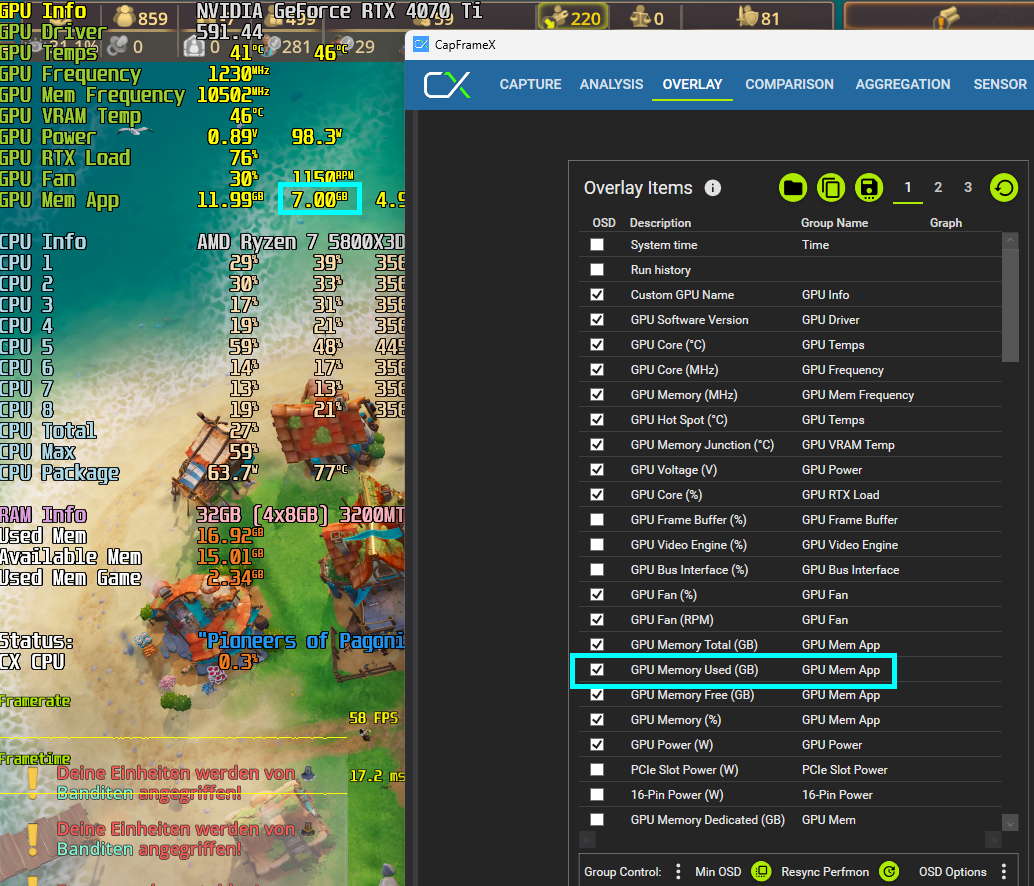Toggle GPU Core (°C) checkbox
This screenshot has width=1034, height=886.
click(x=597, y=345)
